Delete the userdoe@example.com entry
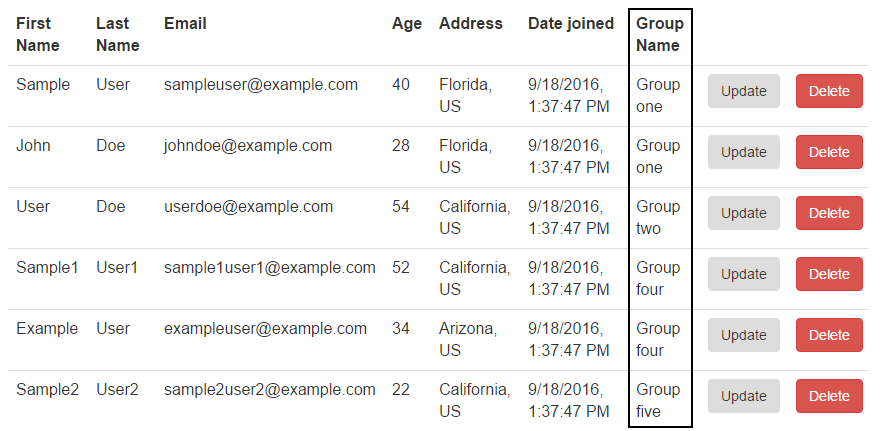The image size is (882, 431). (828, 213)
